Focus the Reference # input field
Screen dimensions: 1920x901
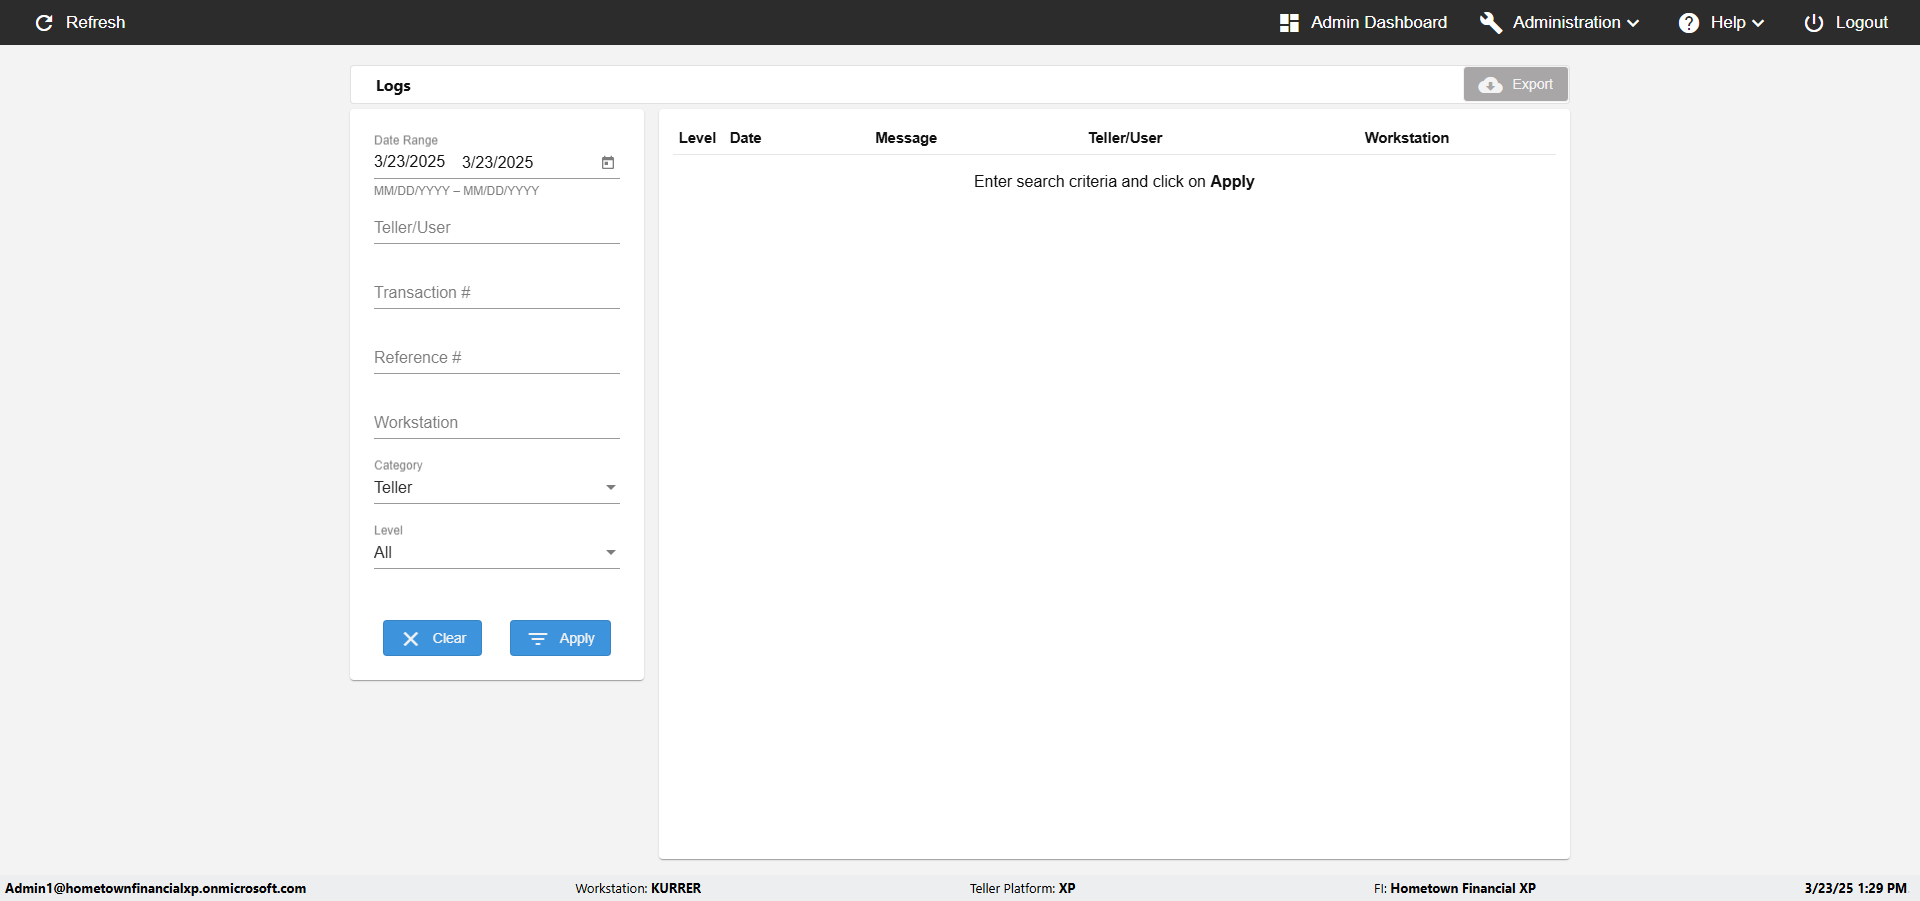pyautogui.click(x=497, y=358)
